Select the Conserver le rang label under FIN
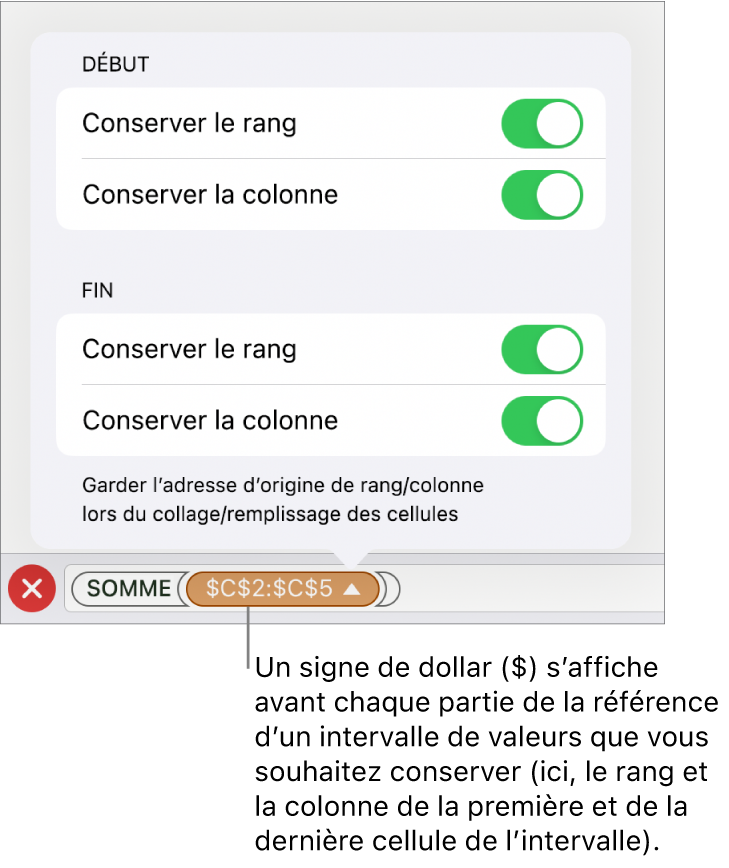 189,350
